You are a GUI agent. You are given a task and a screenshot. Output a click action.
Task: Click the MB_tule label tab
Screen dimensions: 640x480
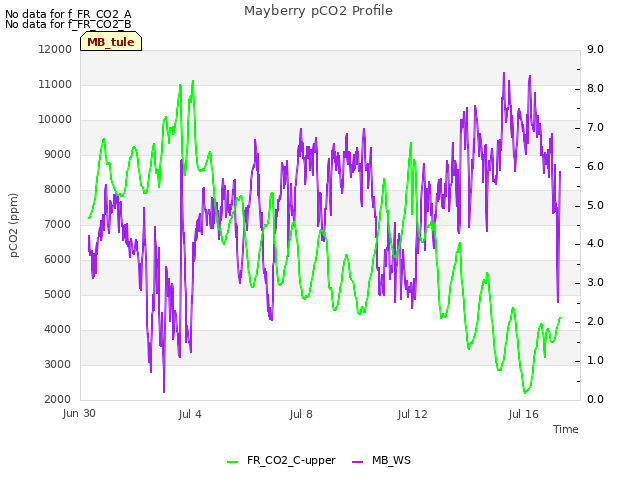tap(111, 41)
